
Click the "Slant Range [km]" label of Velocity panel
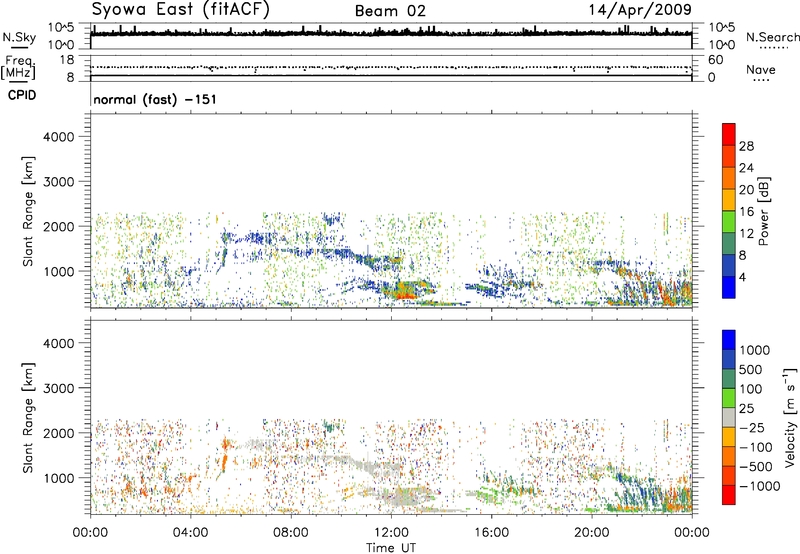point(28,418)
